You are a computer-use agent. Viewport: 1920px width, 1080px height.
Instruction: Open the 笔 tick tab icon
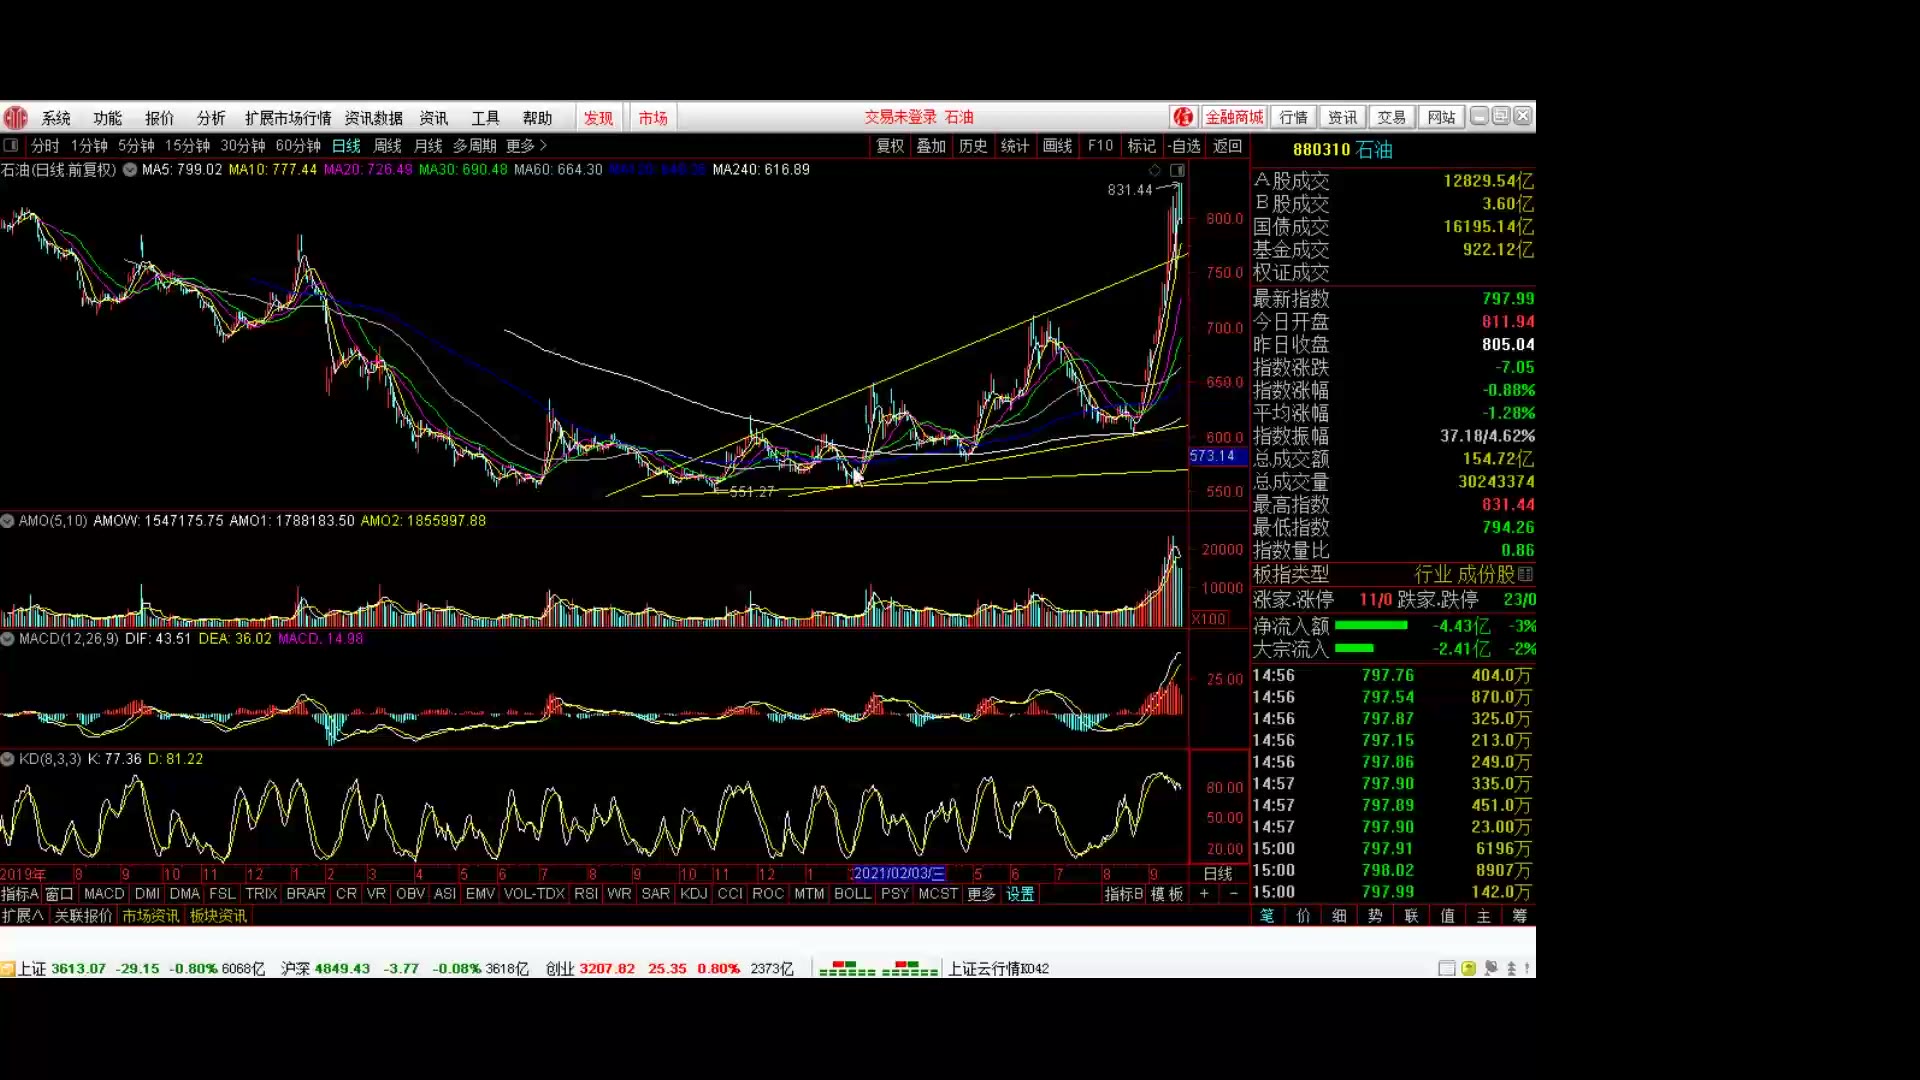[x=1267, y=916]
